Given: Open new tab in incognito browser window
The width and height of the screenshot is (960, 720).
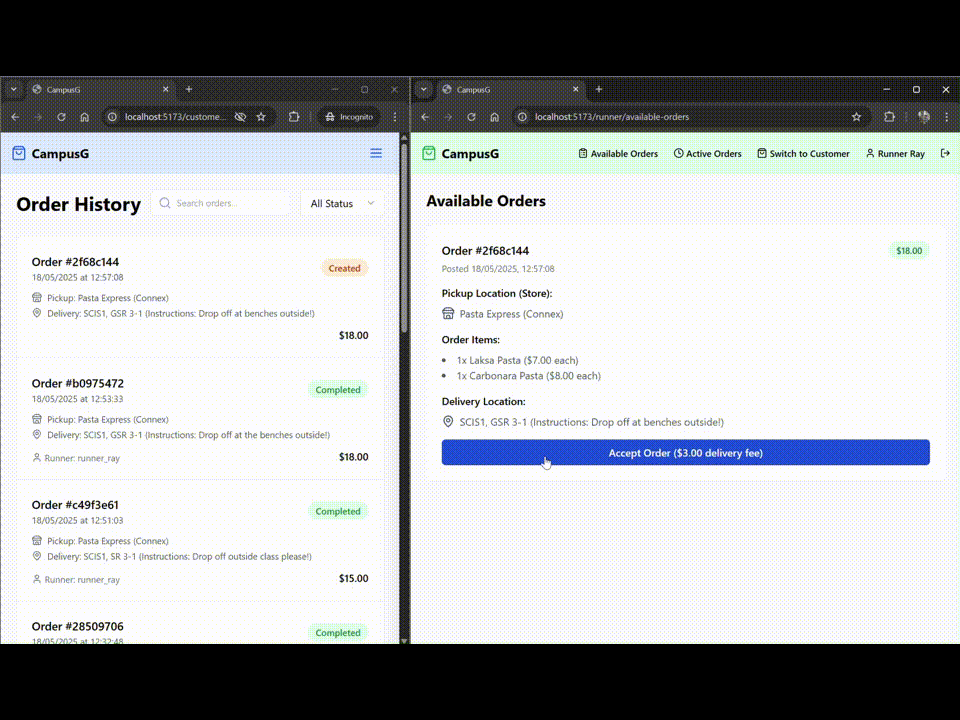Looking at the screenshot, I should pyautogui.click(x=189, y=89).
